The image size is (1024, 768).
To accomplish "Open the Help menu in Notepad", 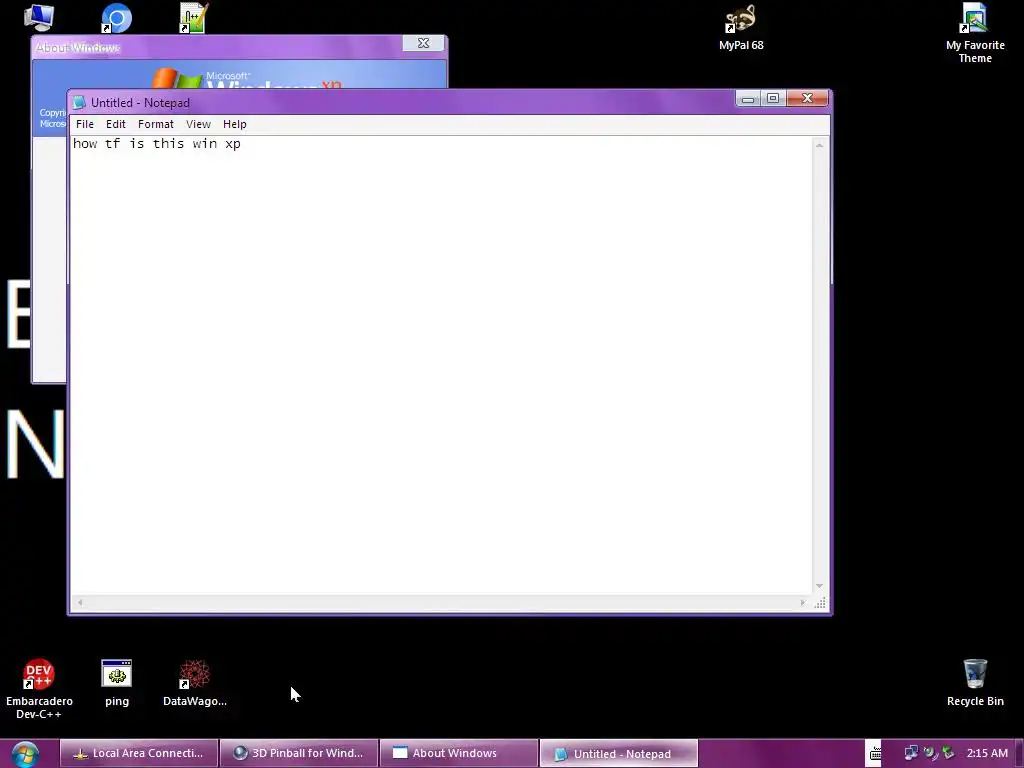I will 234,124.
